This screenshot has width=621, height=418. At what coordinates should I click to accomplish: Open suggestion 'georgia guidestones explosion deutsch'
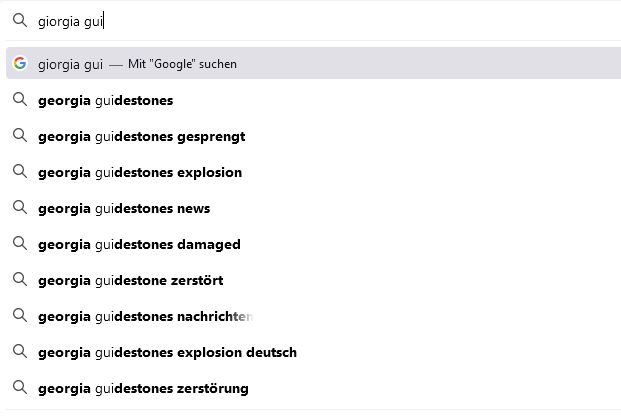pyautogui.click(x=167, y=352)
